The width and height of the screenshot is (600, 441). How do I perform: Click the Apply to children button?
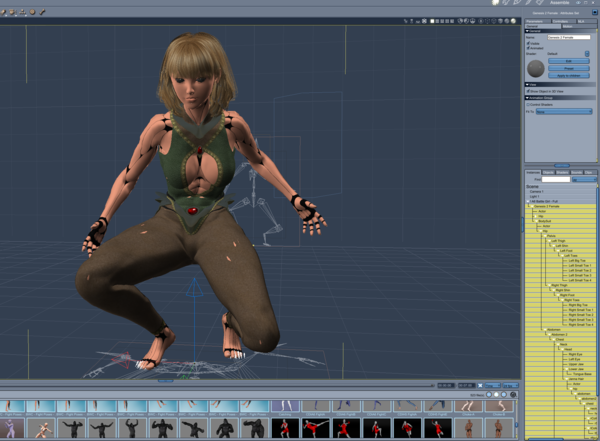pos(569,75)
